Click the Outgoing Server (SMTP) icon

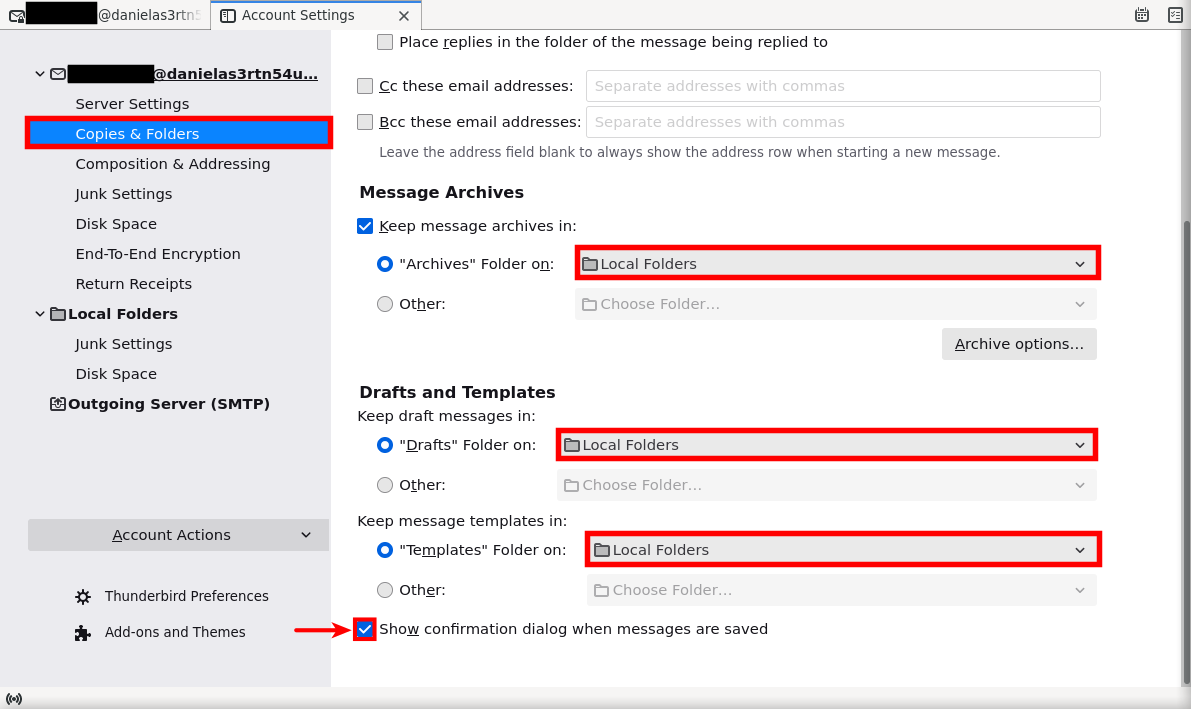pyautogui.click(x=58, y=404)
